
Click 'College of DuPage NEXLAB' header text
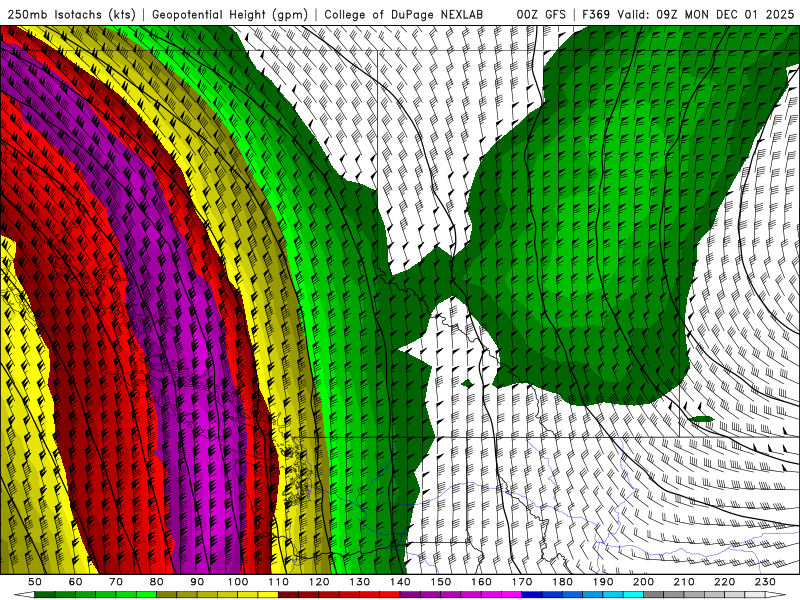pyautogui.click(x=403, y=14)
